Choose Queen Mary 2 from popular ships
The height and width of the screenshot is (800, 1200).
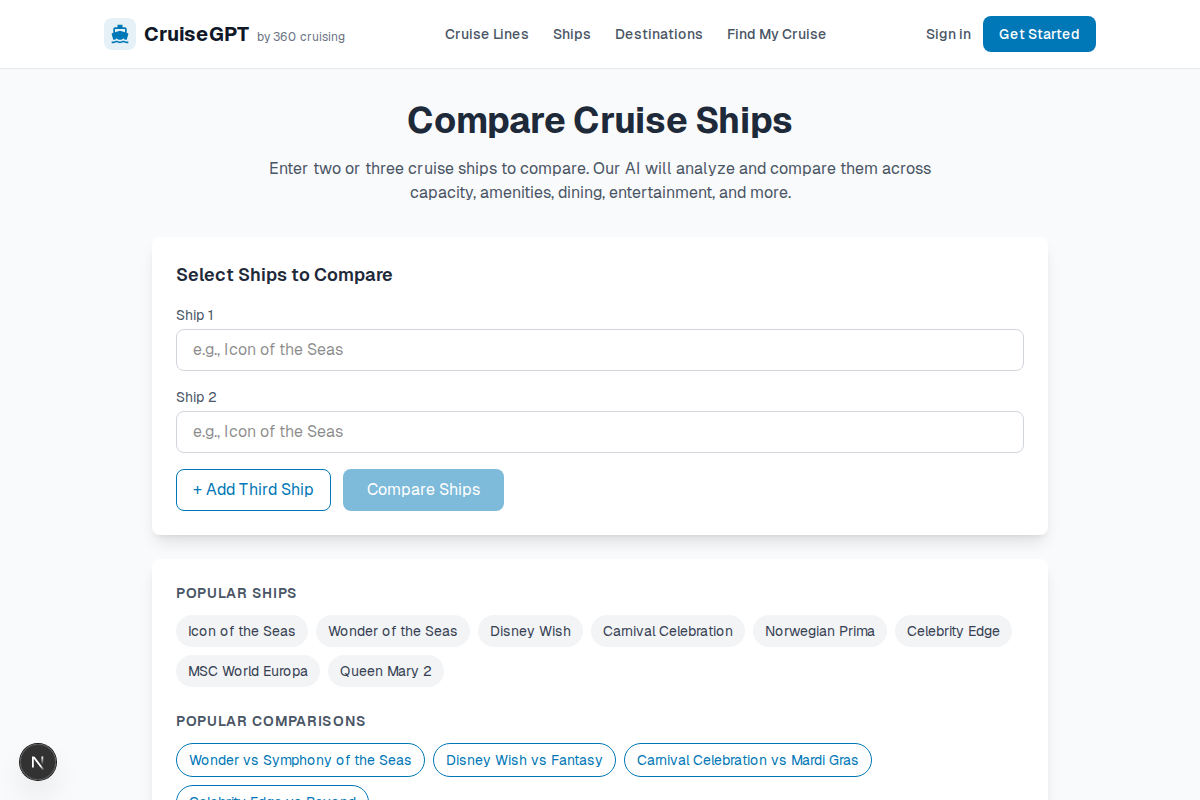385,671
